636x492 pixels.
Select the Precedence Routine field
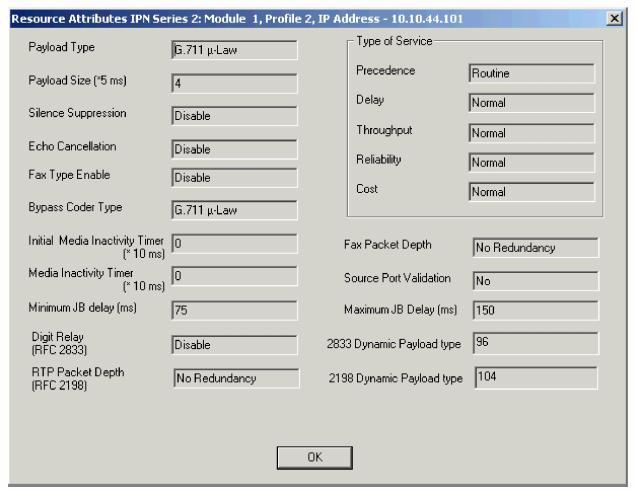(530, 73)
